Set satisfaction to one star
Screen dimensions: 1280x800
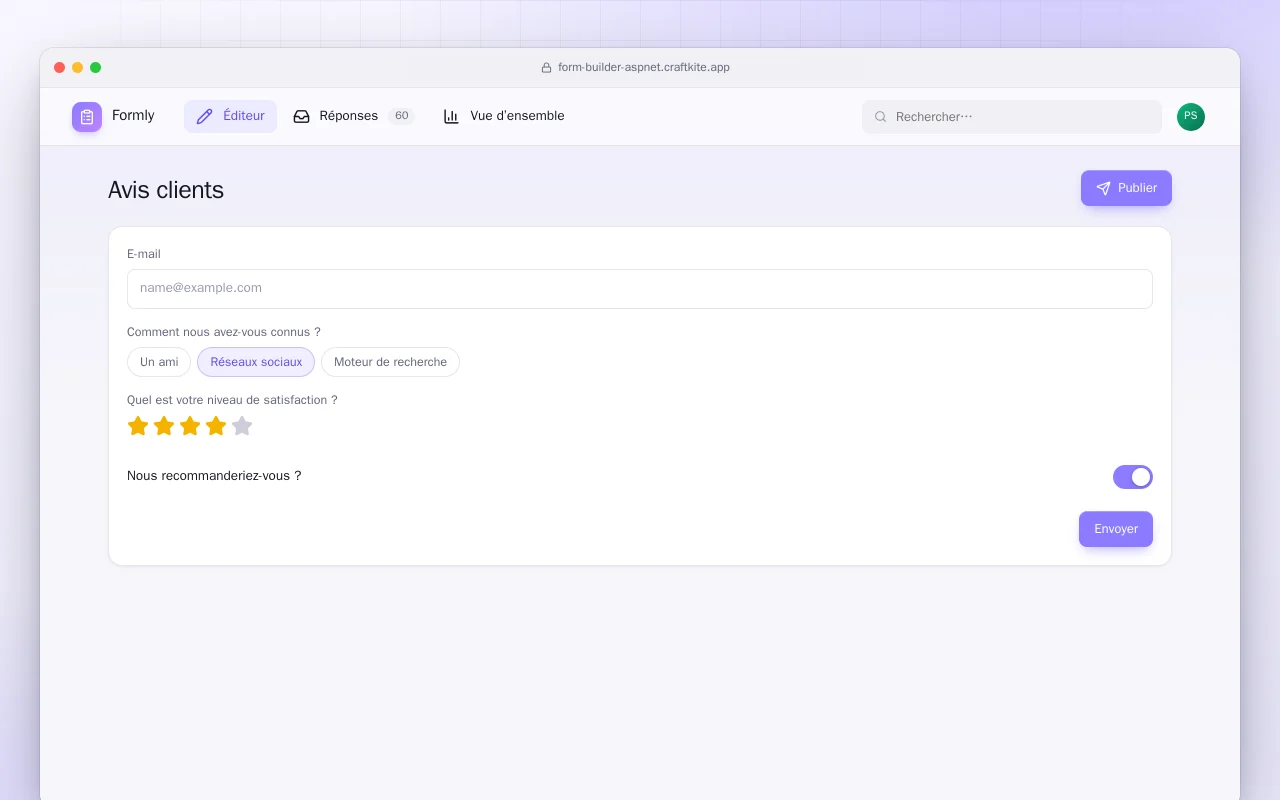138,426
